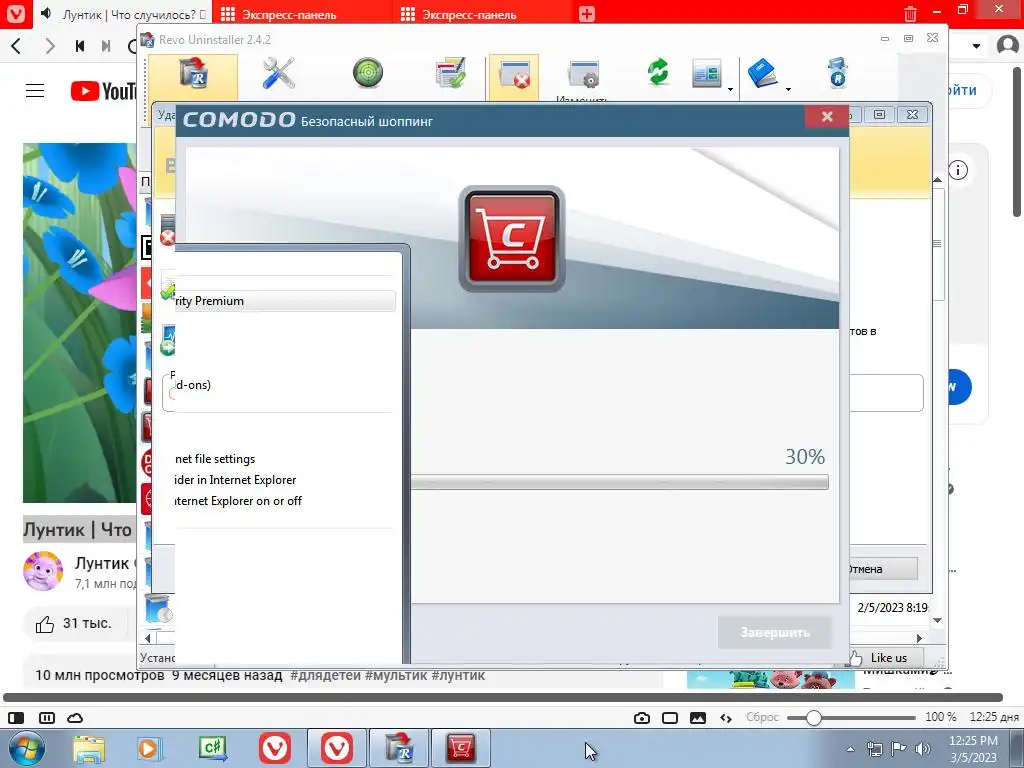1024x768 pixels.
Task: Open the volume speaker tray icon
Action: (922, 749)
